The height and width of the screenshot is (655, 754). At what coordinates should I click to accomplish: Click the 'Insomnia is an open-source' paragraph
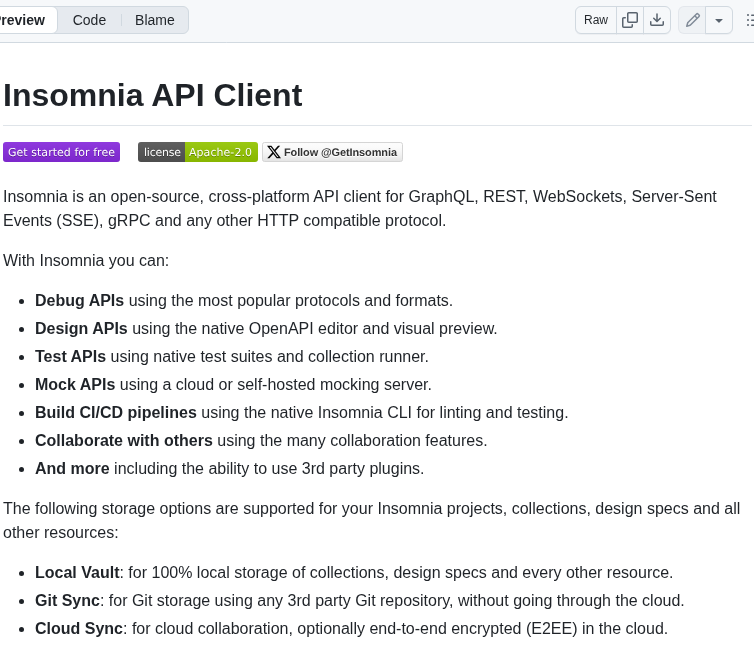[x=360, y=209]
